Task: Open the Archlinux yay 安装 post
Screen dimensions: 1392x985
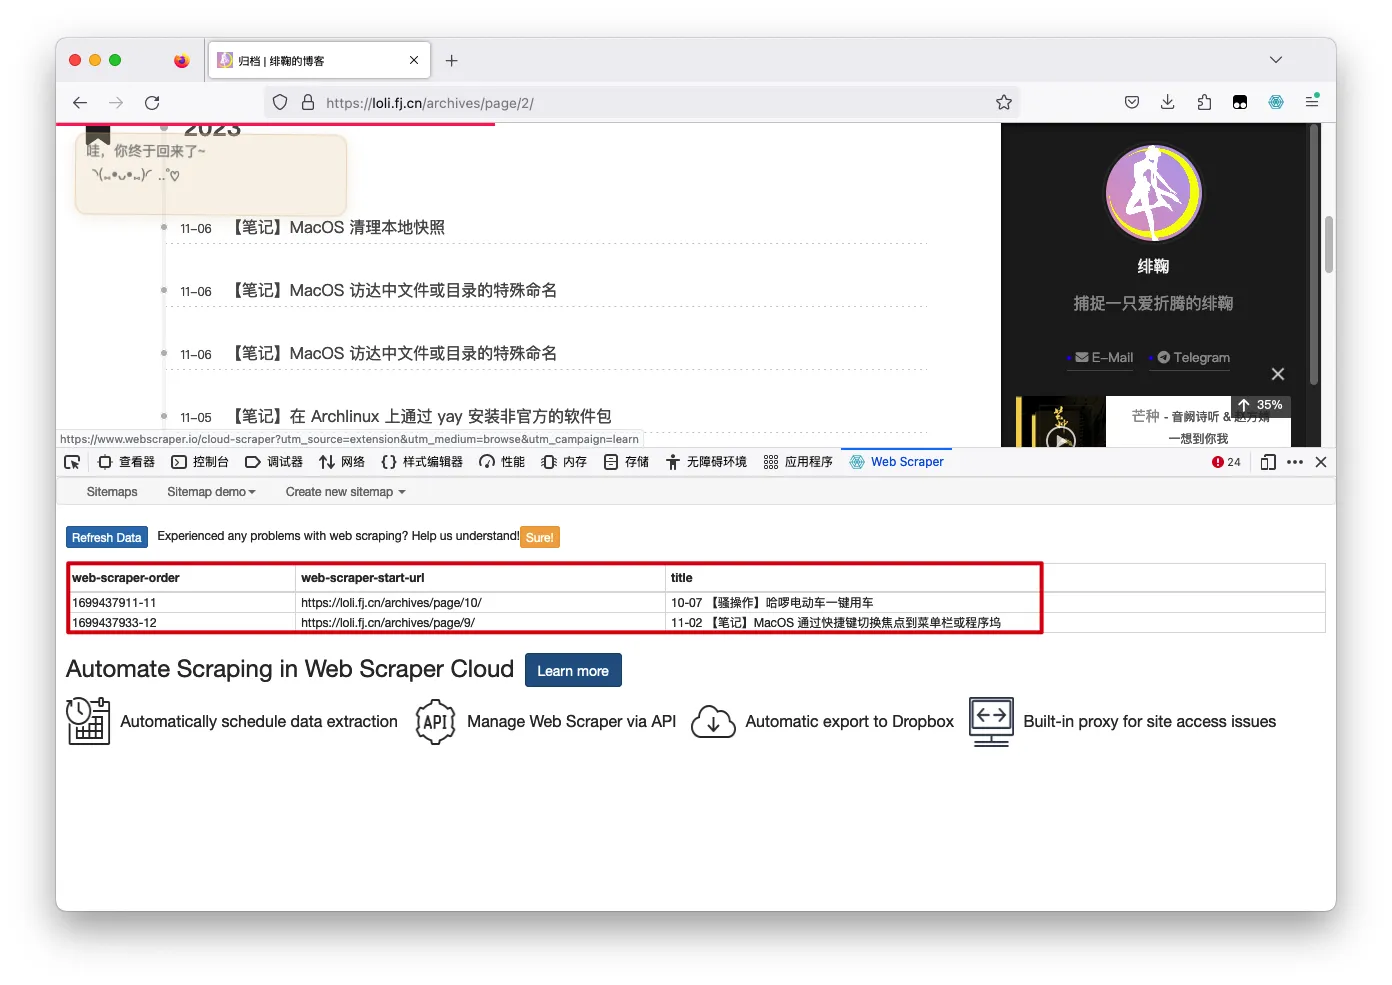Action: (422, 417)
